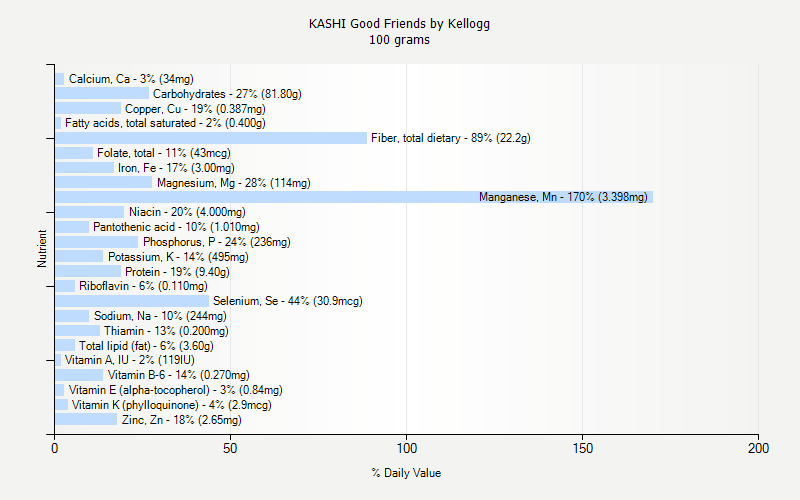This screenshot has height=500, width=800.
Task: Click the 'Selenium, Se - 44% (30.9mcg)' label
Action: (x=288, y=301)
